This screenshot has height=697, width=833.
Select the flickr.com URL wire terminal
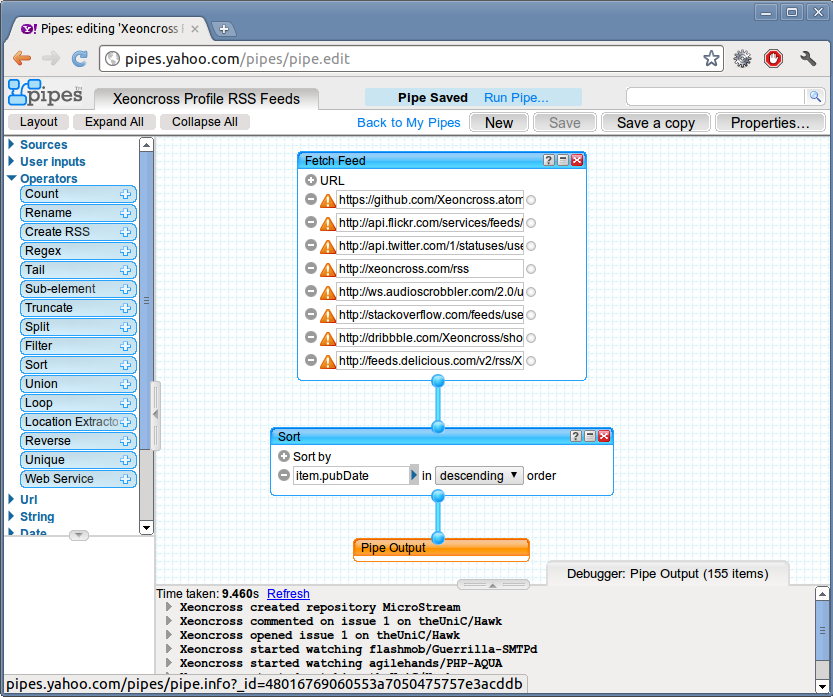coord(531,223)
